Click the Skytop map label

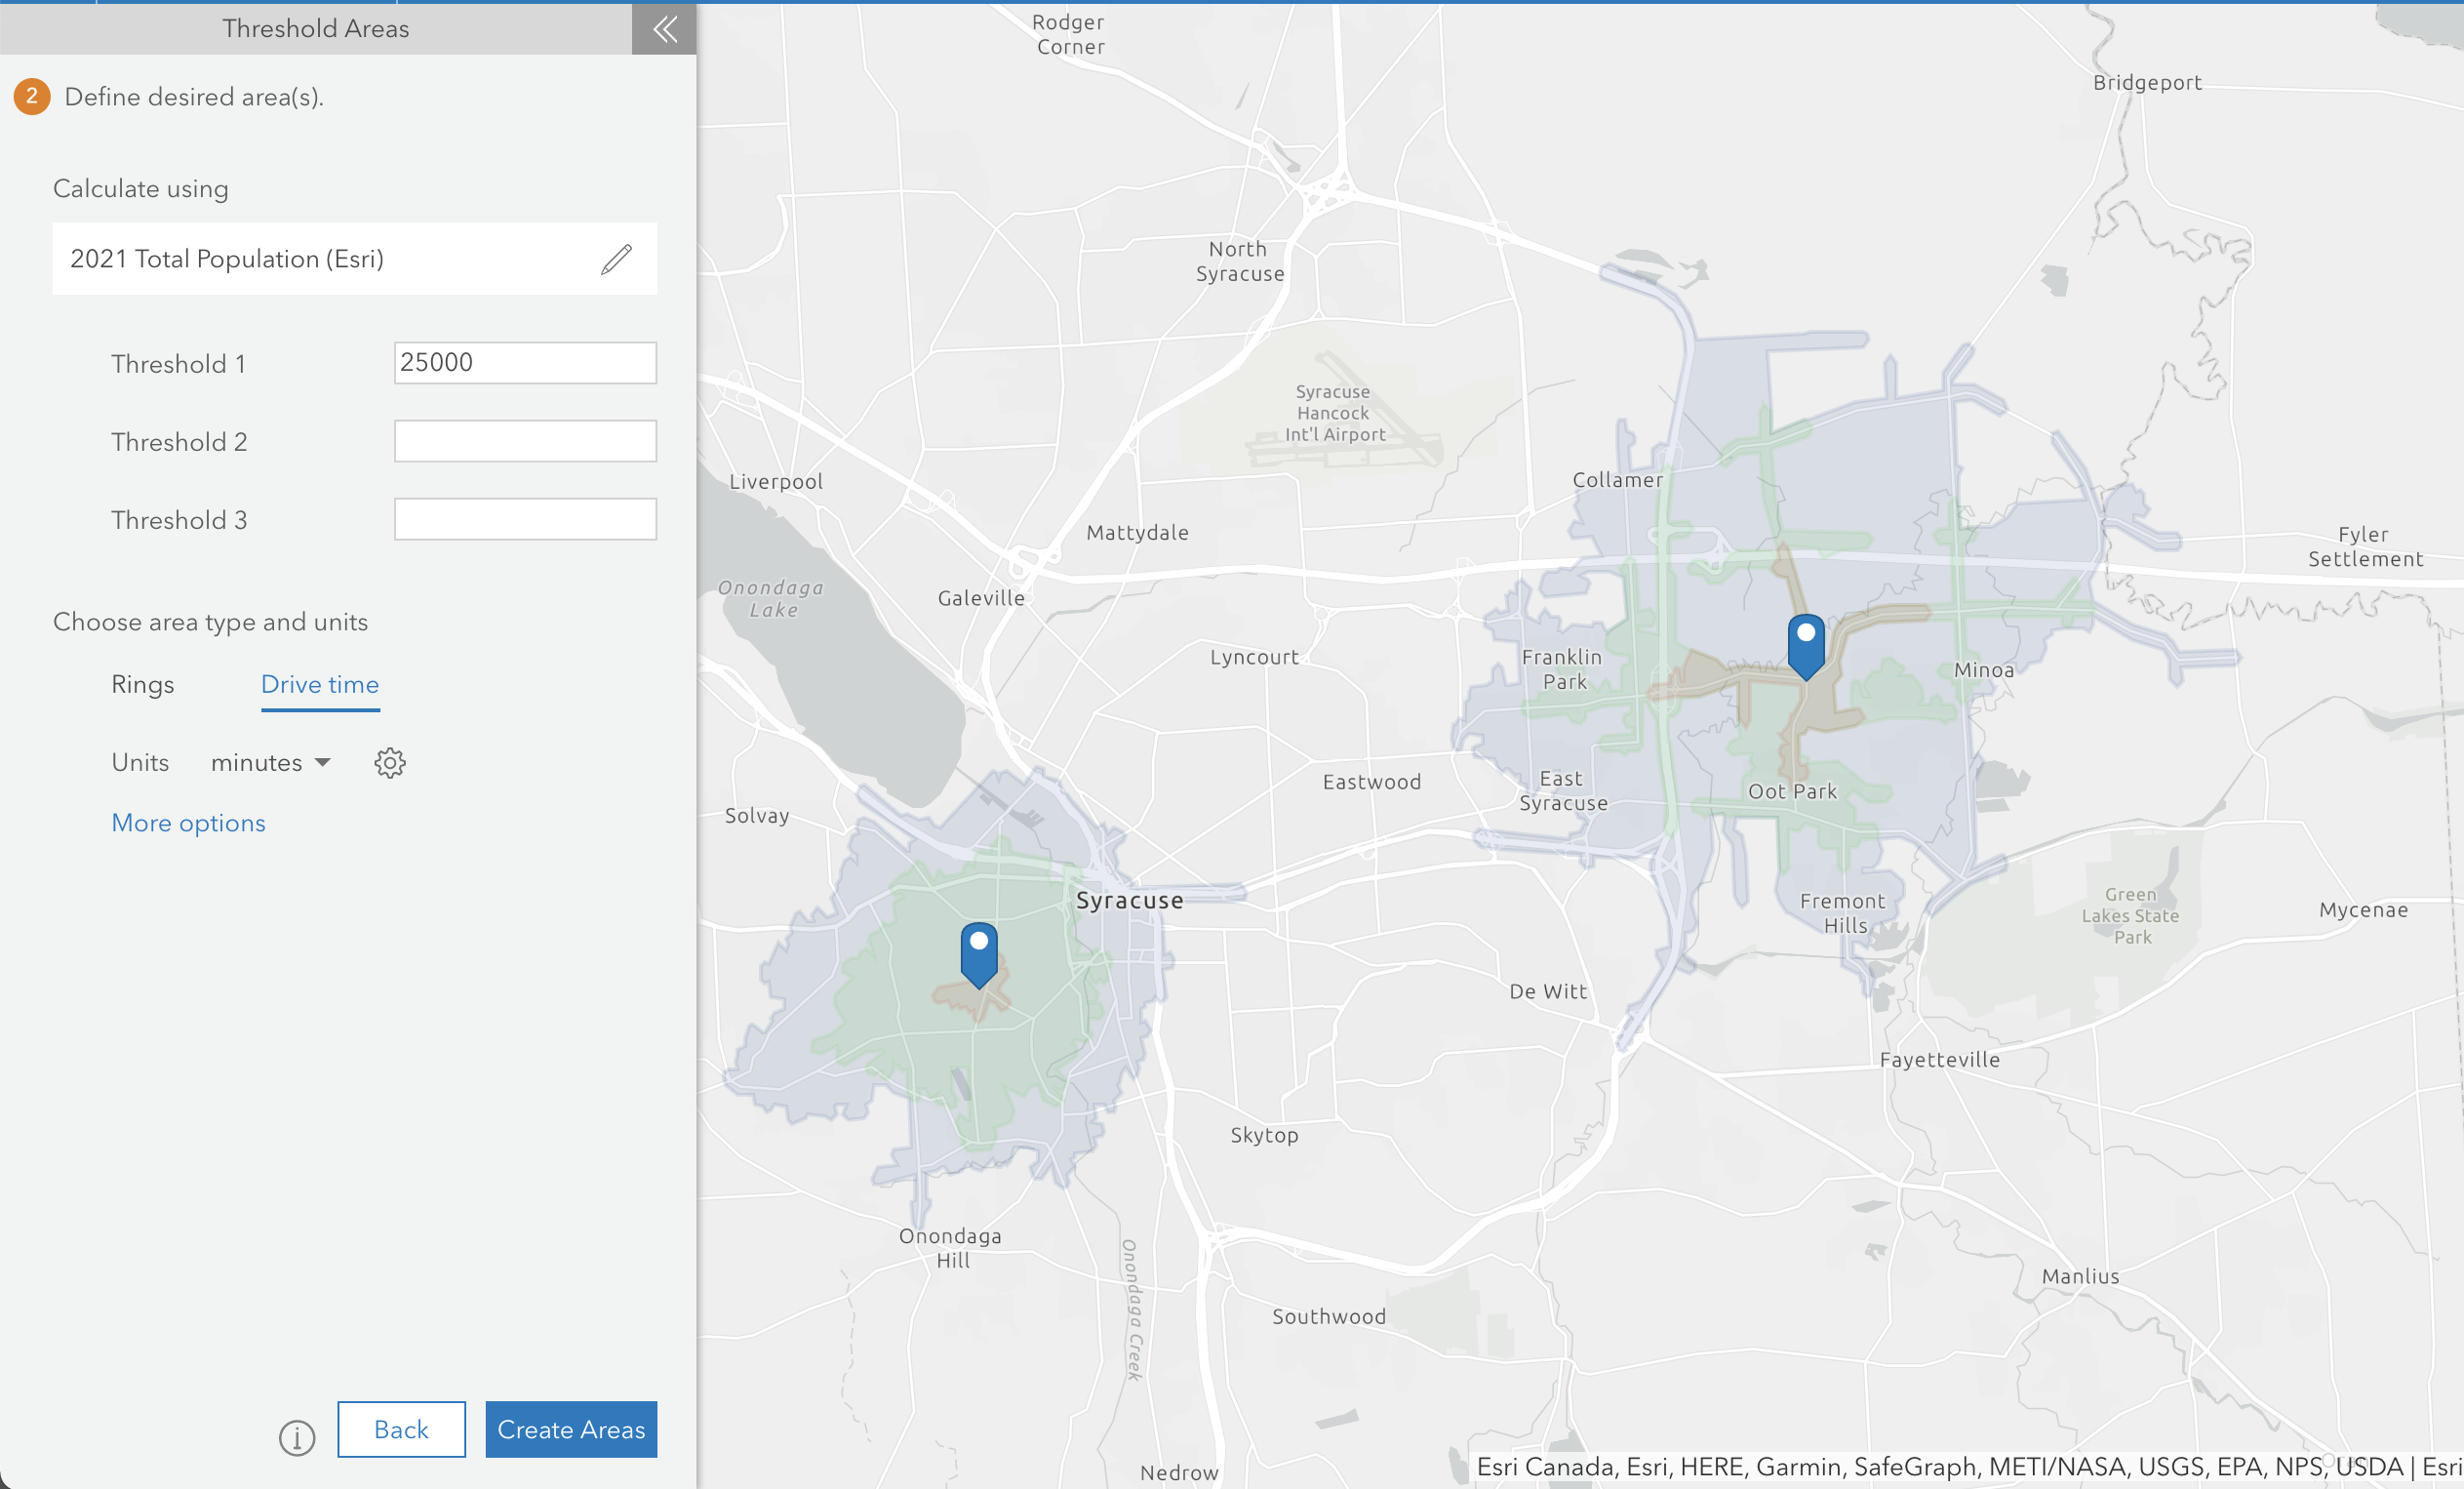1264,1135
